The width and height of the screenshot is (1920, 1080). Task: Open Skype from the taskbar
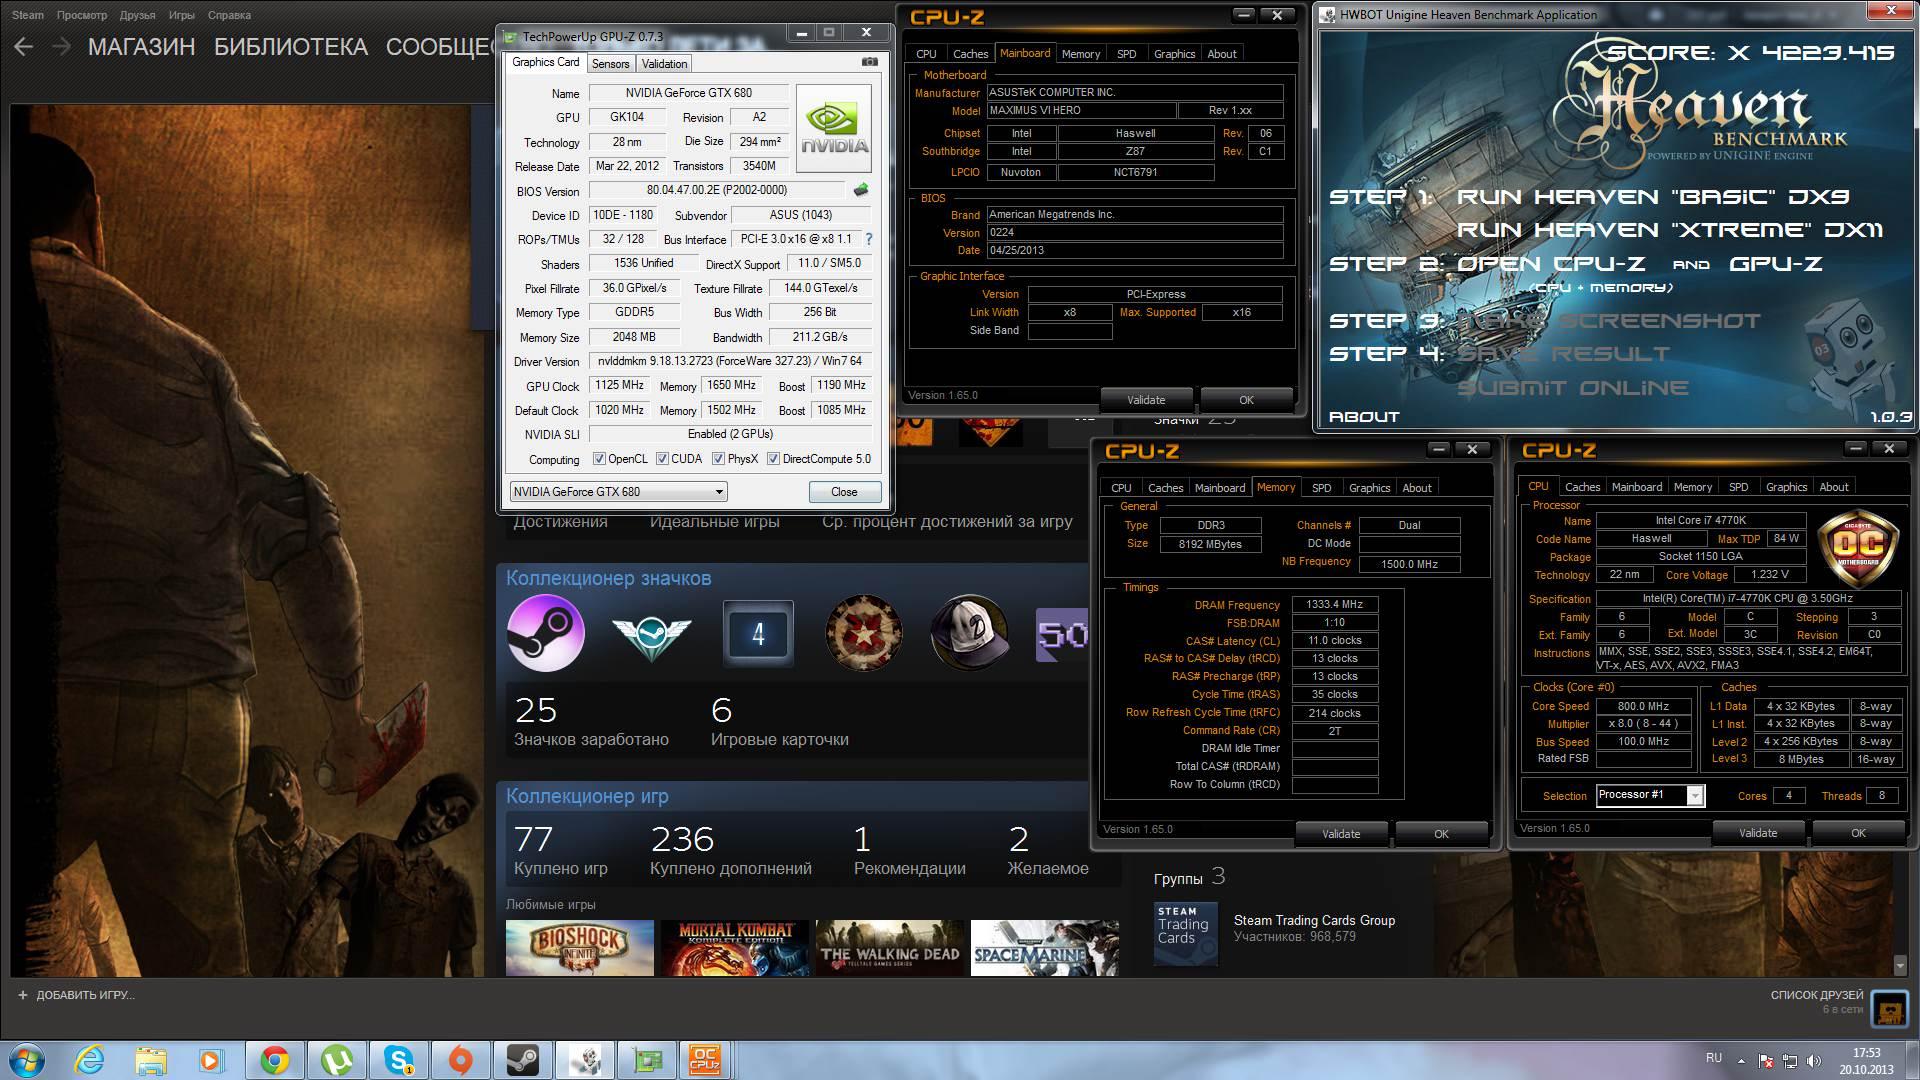pos(399,1059)
